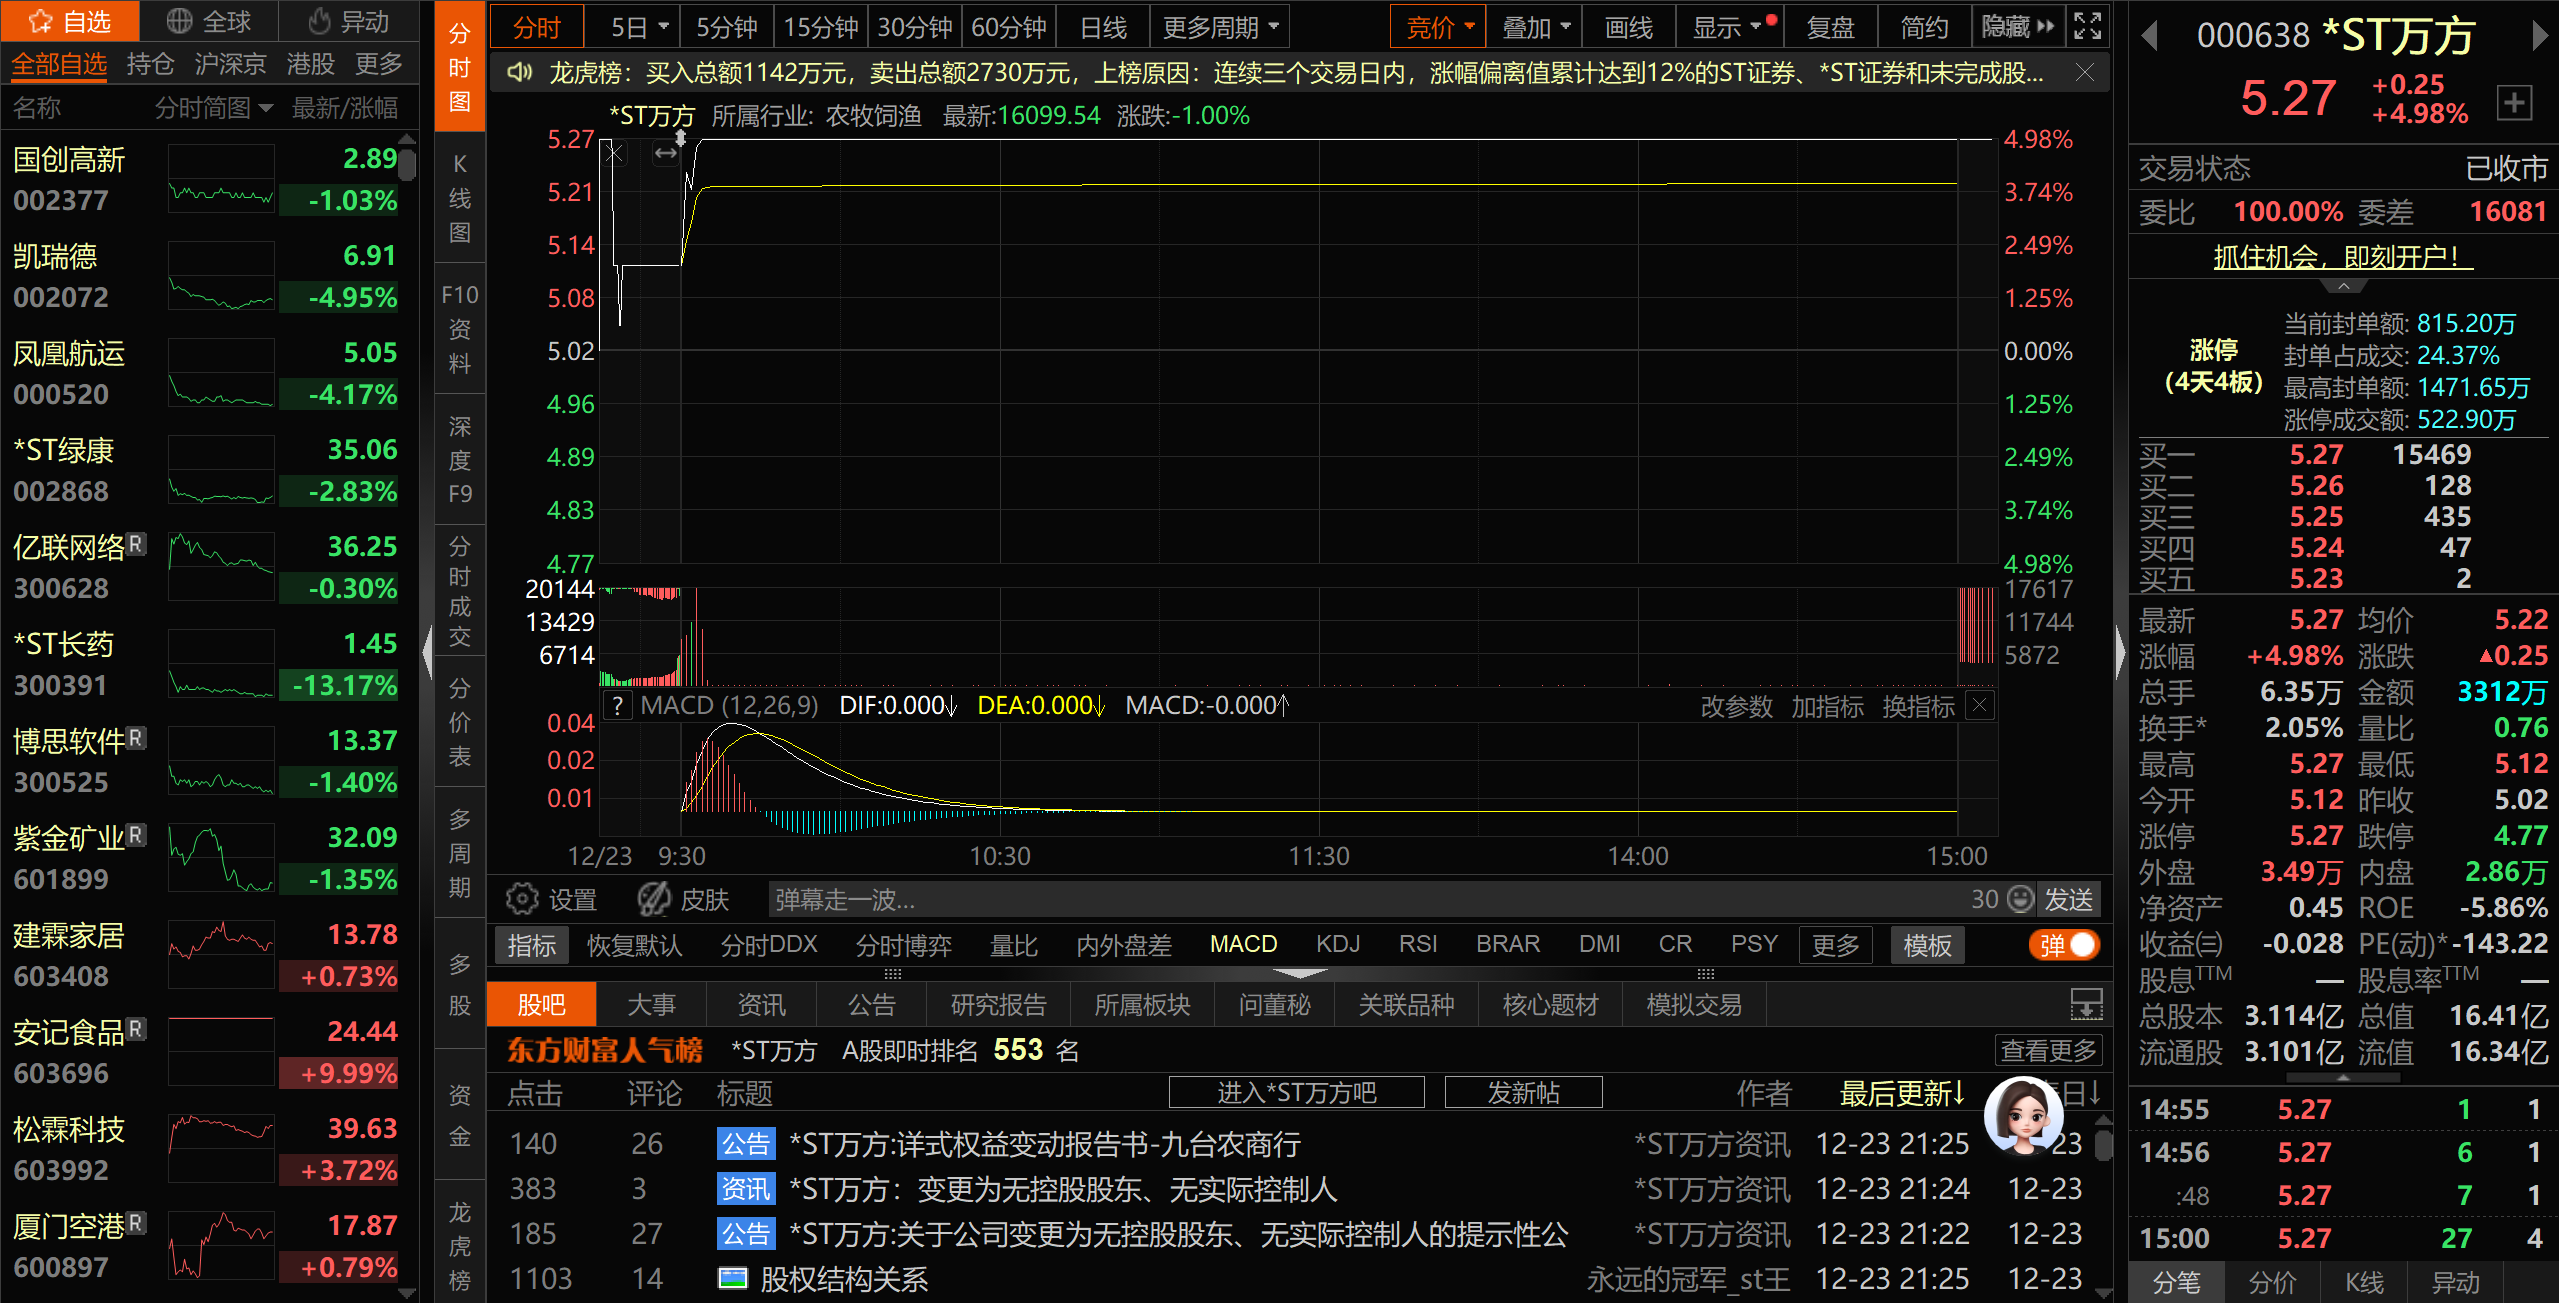Switch to the 研究报告 tab

click(x=997, y=1005)
